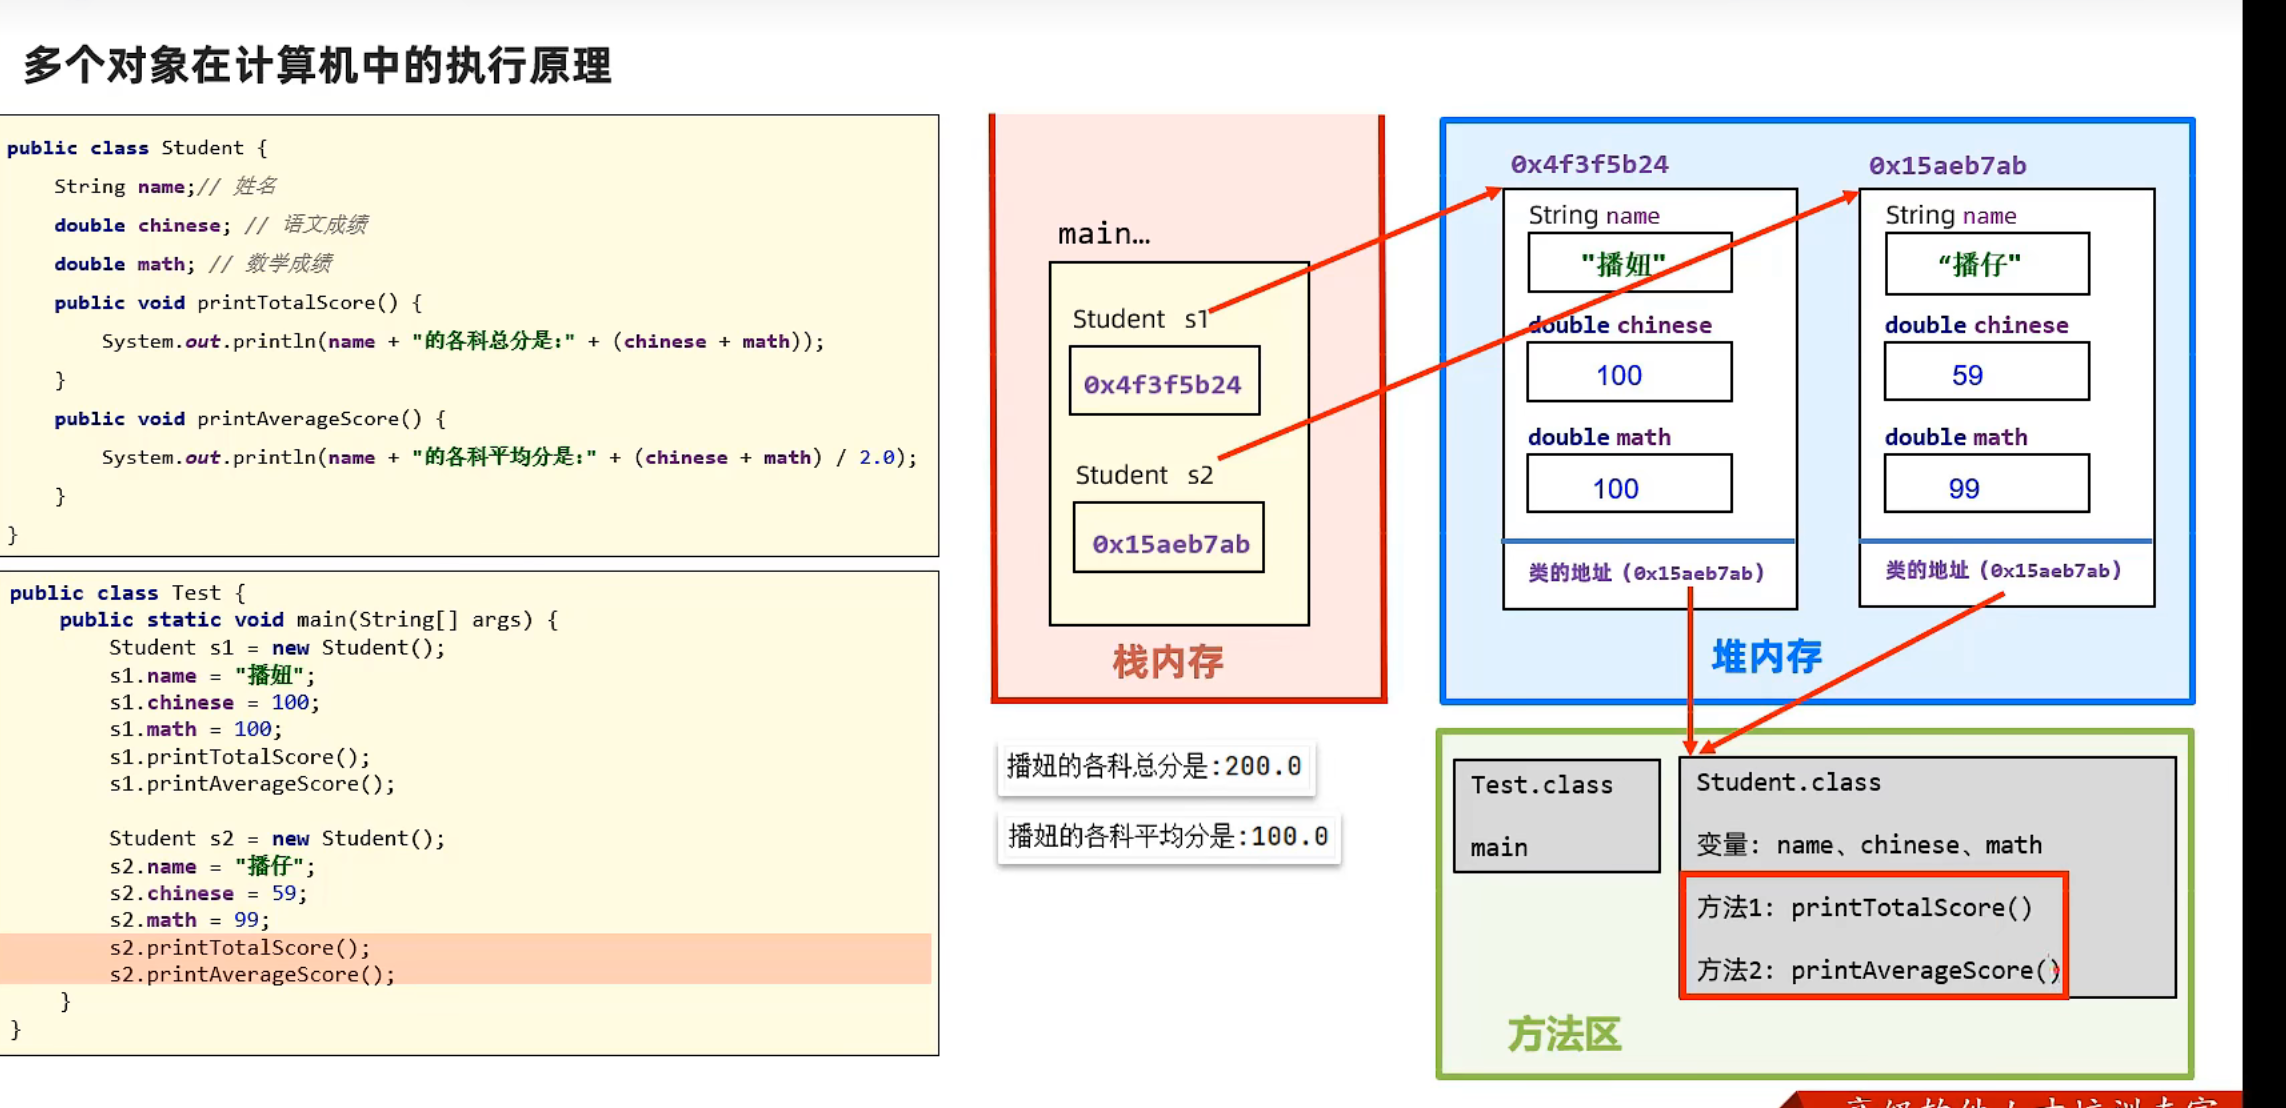Click the heap address header 0x4f3f5b24
Viewport: 2286px width, 1108px height.
(x=1588, y=164)
